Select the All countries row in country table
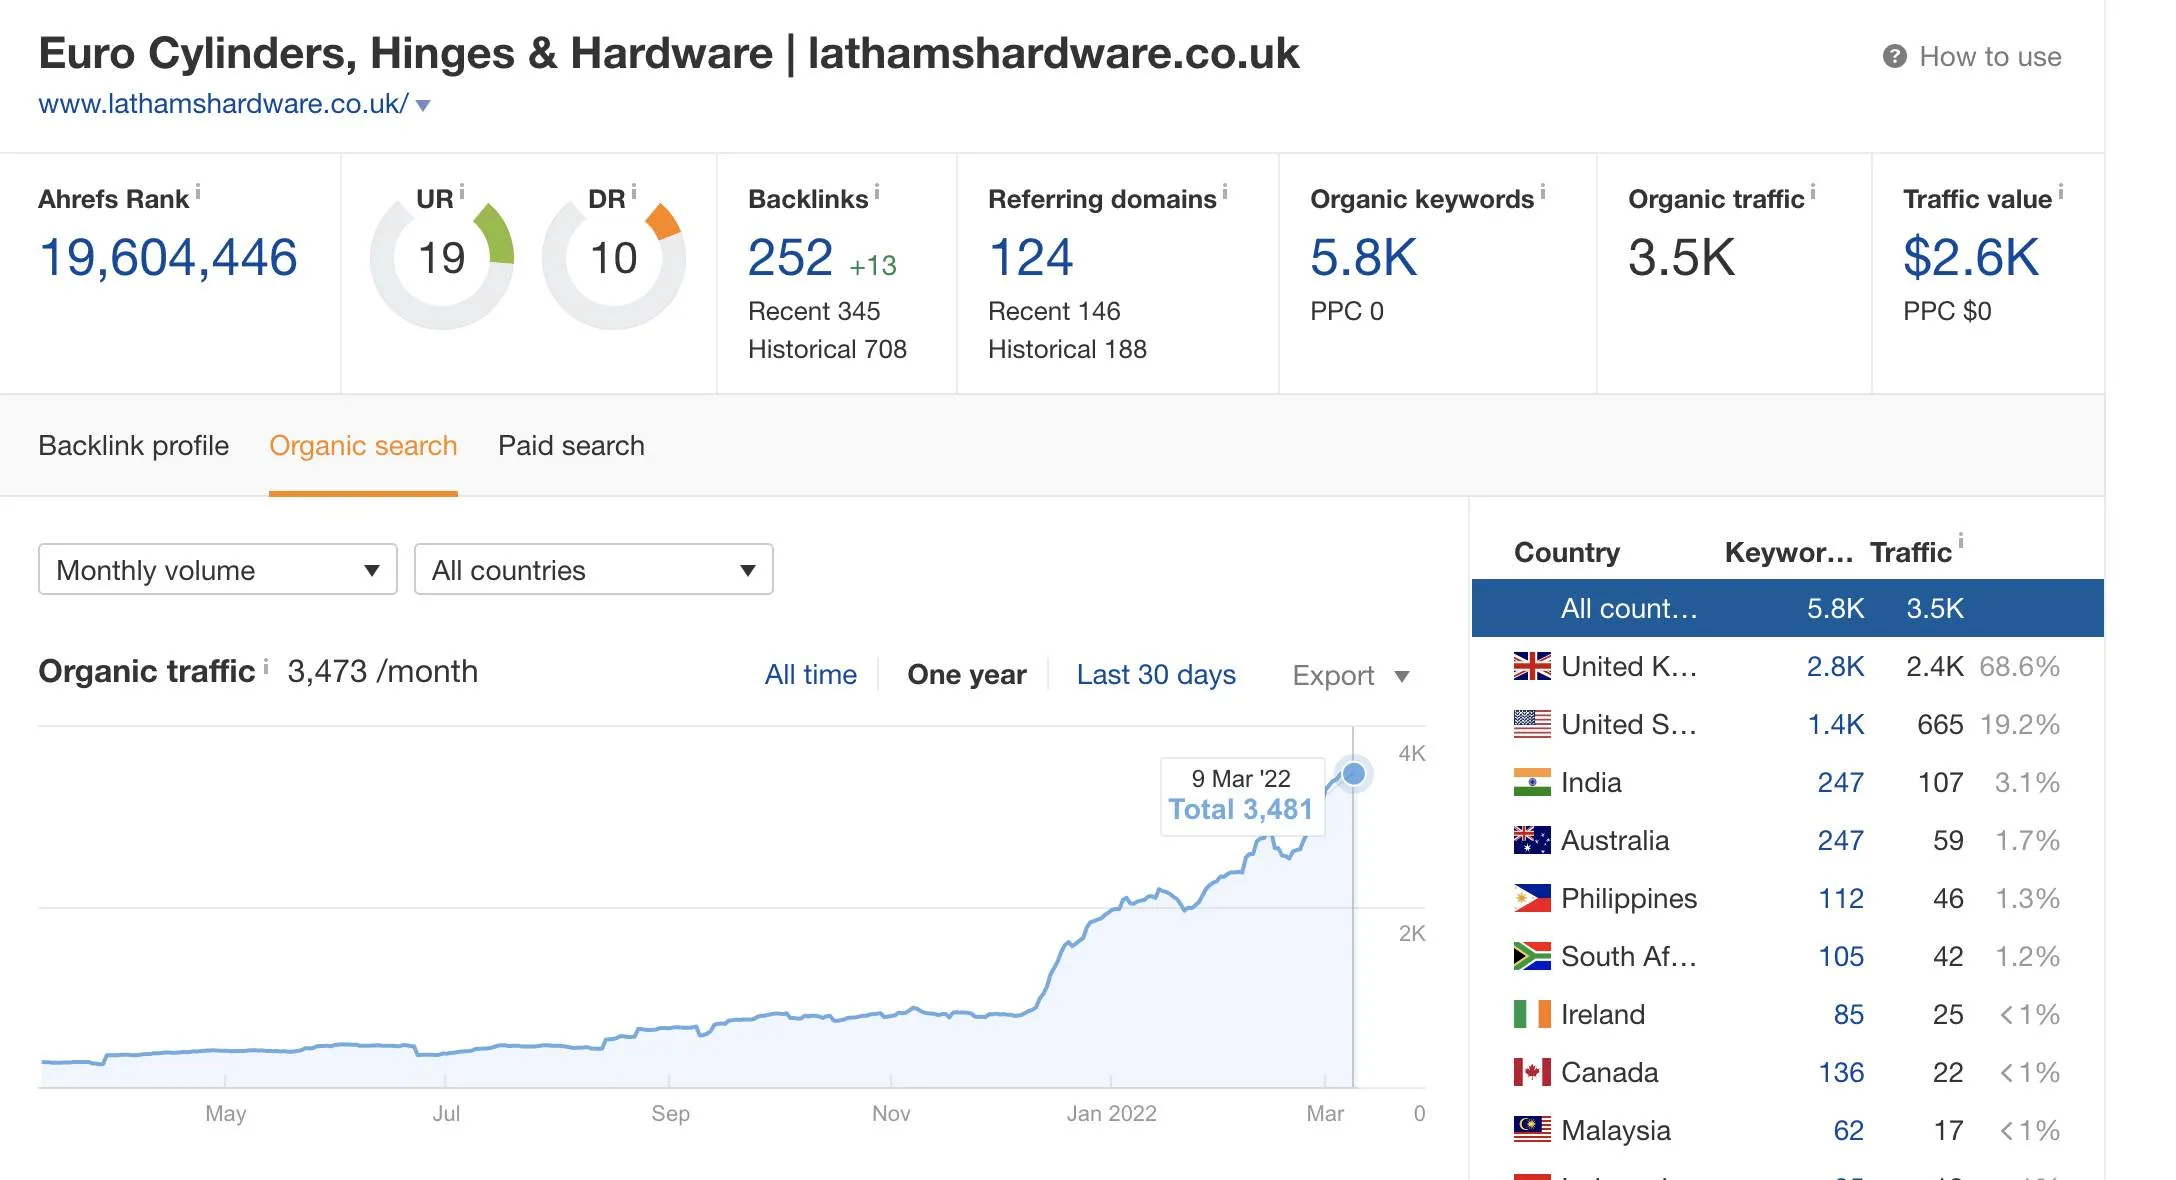This screenshot has width=2176, height=1180. (1787, 608)
